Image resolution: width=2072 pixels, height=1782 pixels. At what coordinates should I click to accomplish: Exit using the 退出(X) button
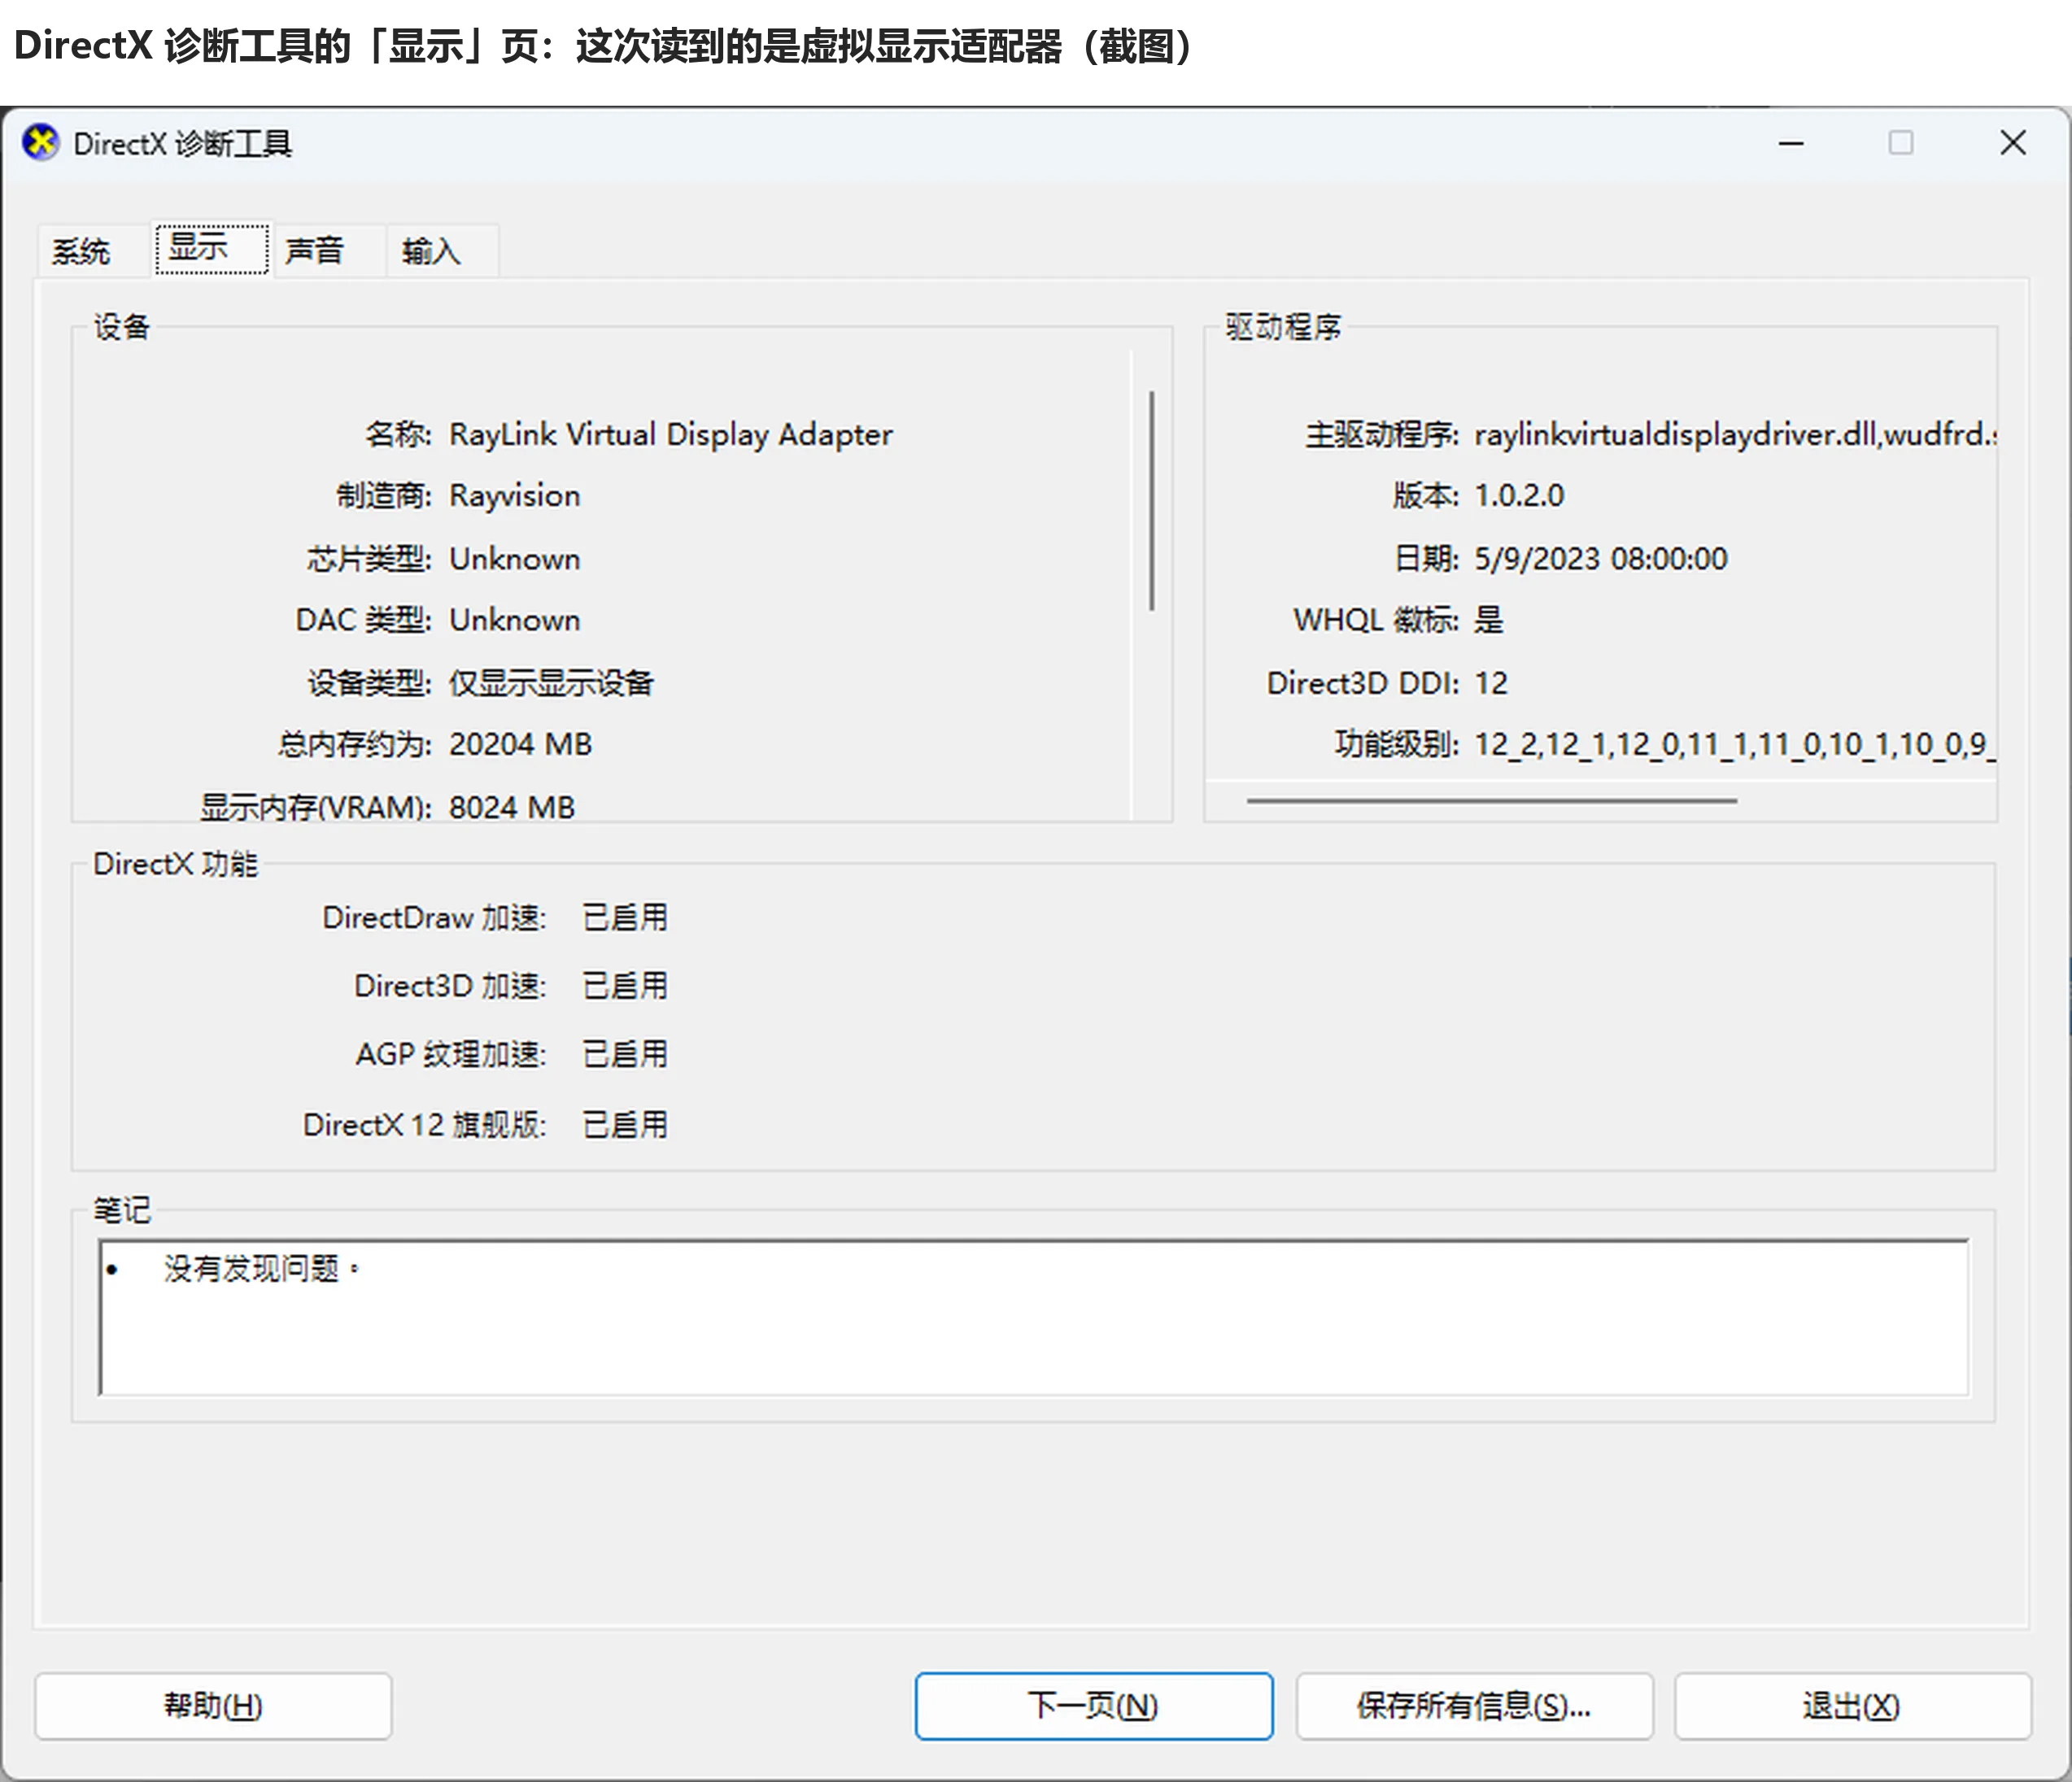click(1852, 1705)
